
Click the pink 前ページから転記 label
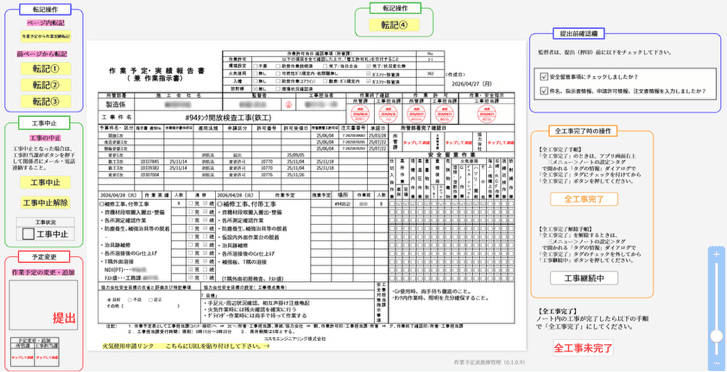42,54
